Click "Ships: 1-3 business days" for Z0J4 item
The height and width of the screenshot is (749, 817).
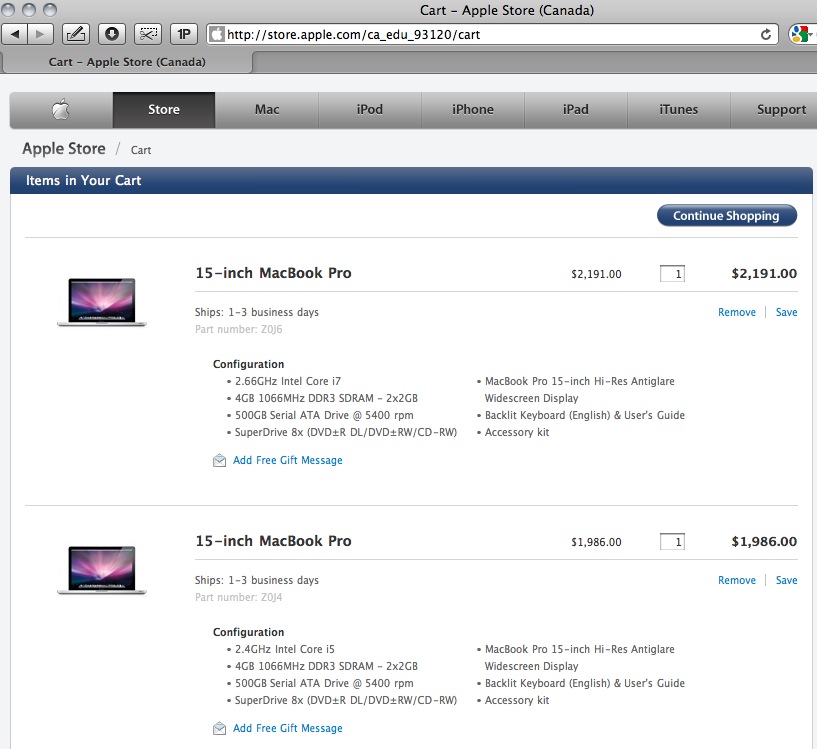(256, 580)
